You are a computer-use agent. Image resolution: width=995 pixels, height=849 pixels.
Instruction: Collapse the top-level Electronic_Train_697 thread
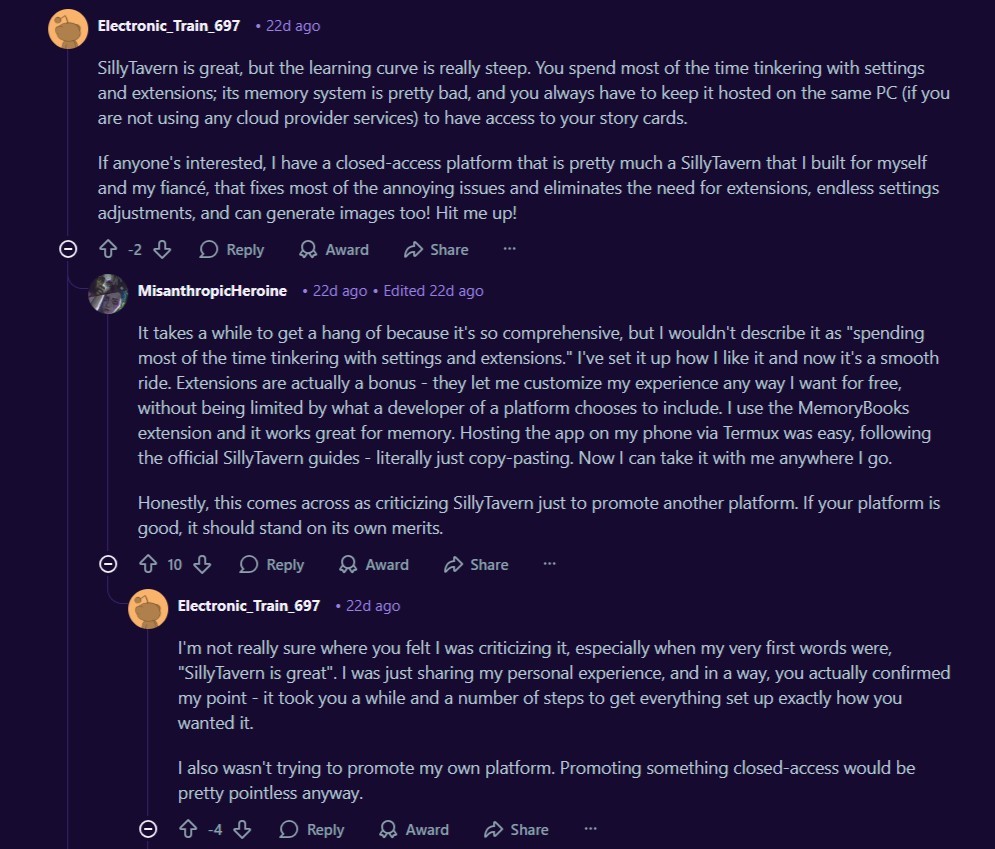pos(68,249)
